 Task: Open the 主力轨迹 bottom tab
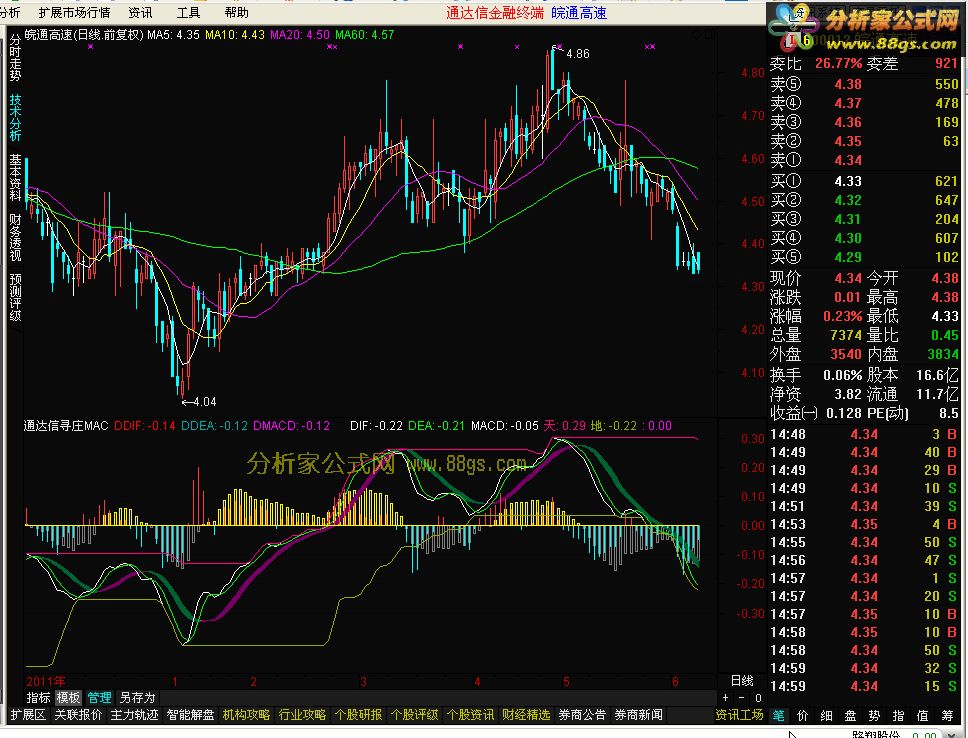click(x=134, y=715)
